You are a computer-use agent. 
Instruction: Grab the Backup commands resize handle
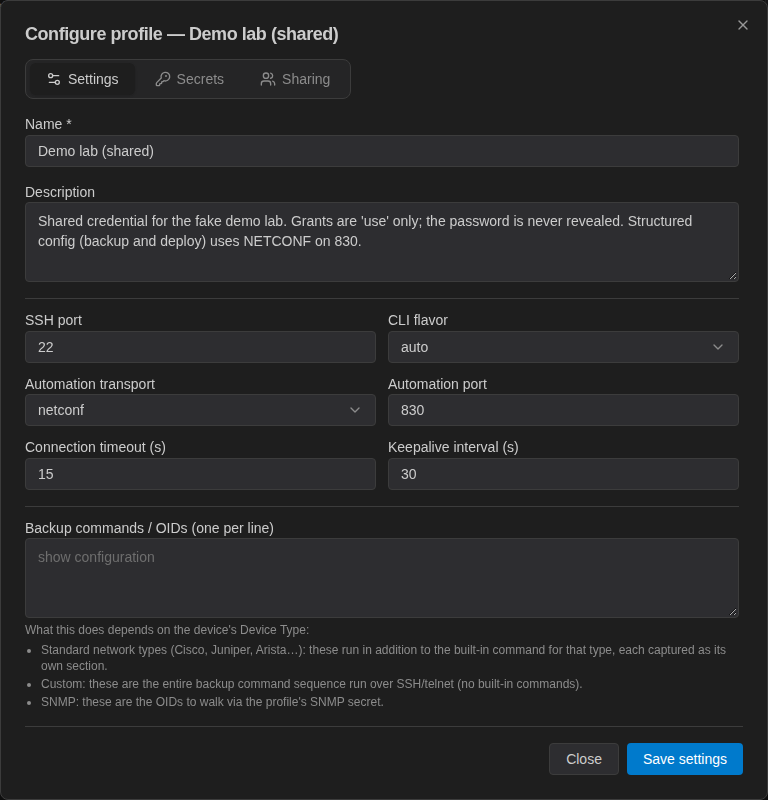(733, 612)
